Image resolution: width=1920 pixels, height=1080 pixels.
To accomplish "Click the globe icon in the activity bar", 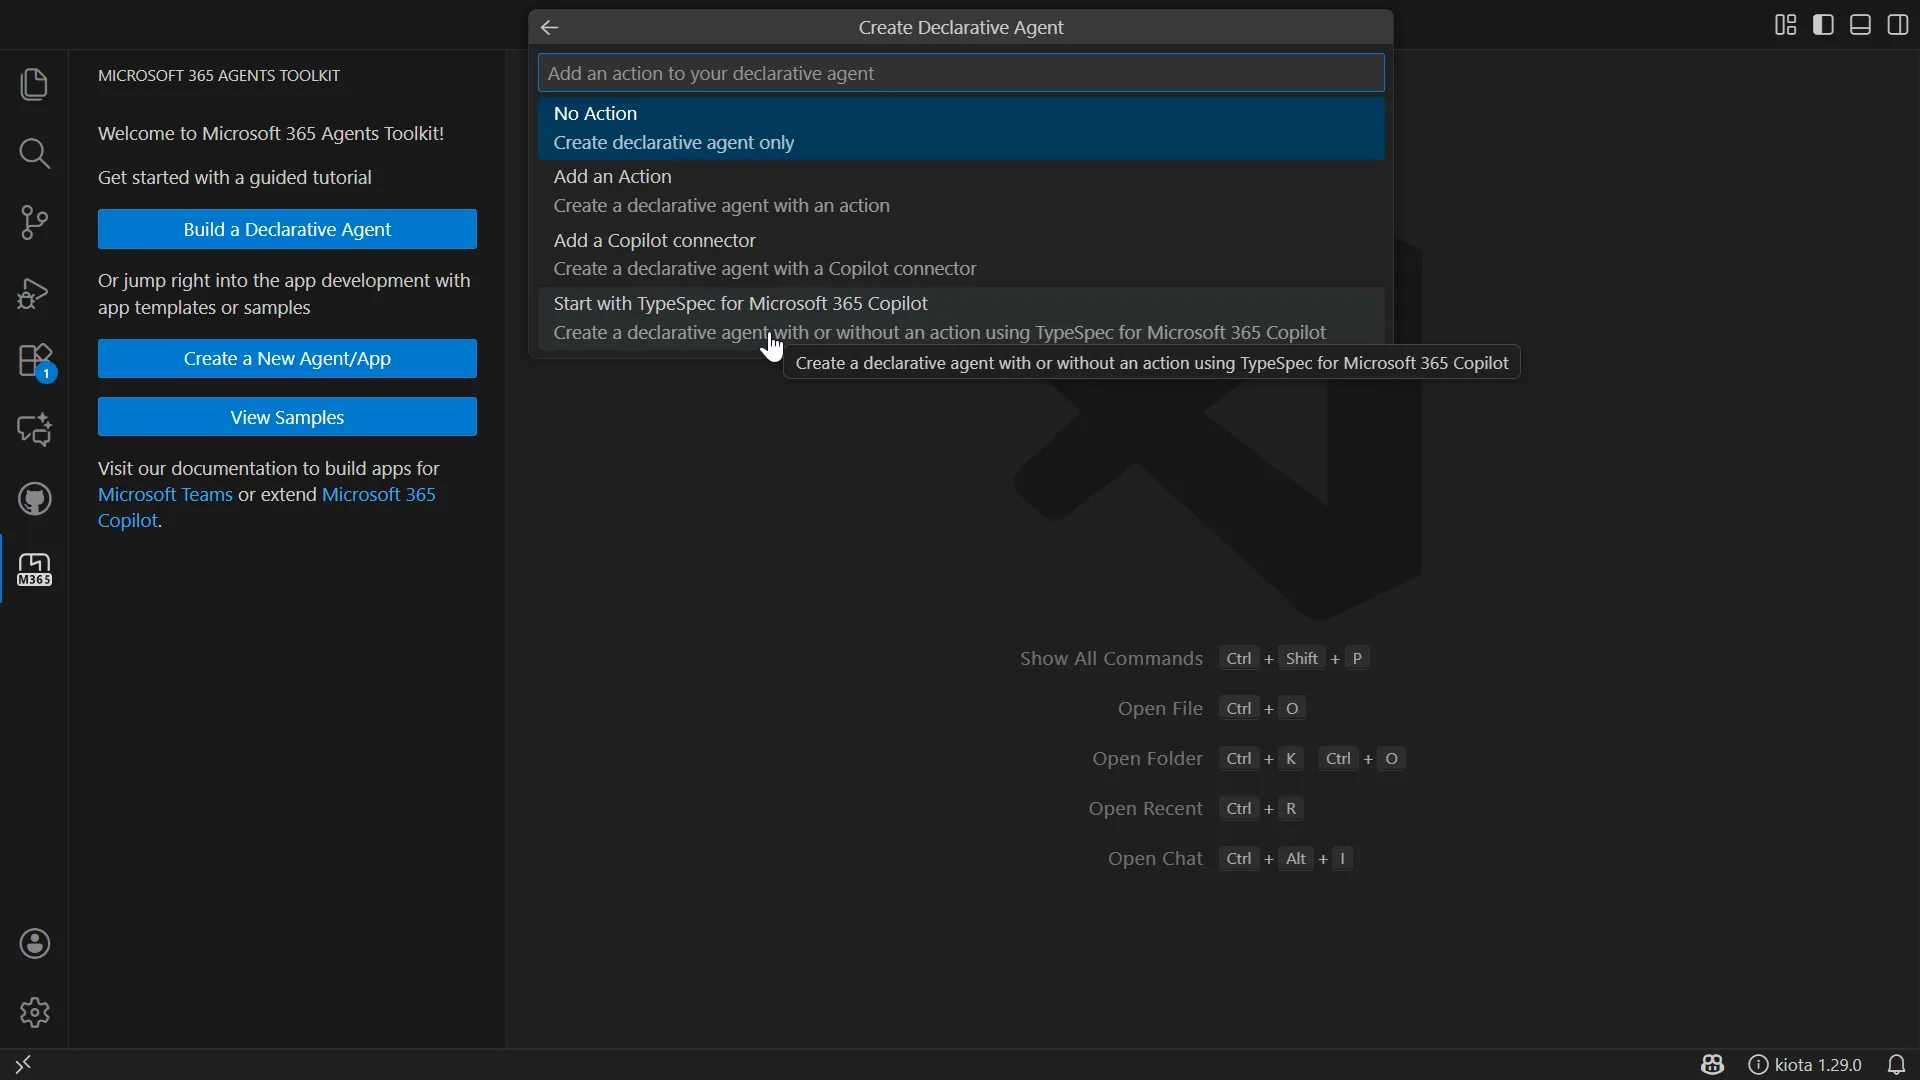I will (34, 499).
